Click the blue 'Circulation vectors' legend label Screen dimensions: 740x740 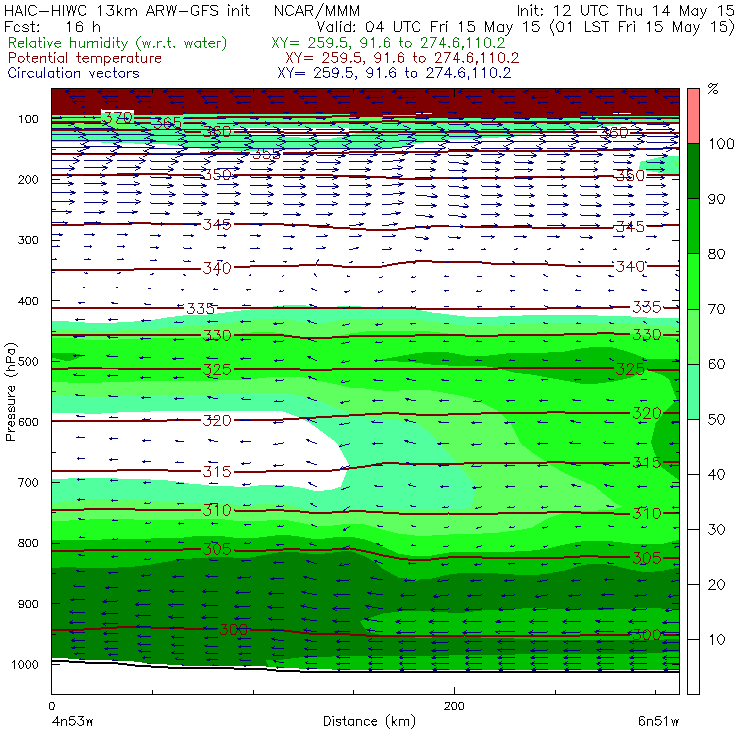pos(73,73)
